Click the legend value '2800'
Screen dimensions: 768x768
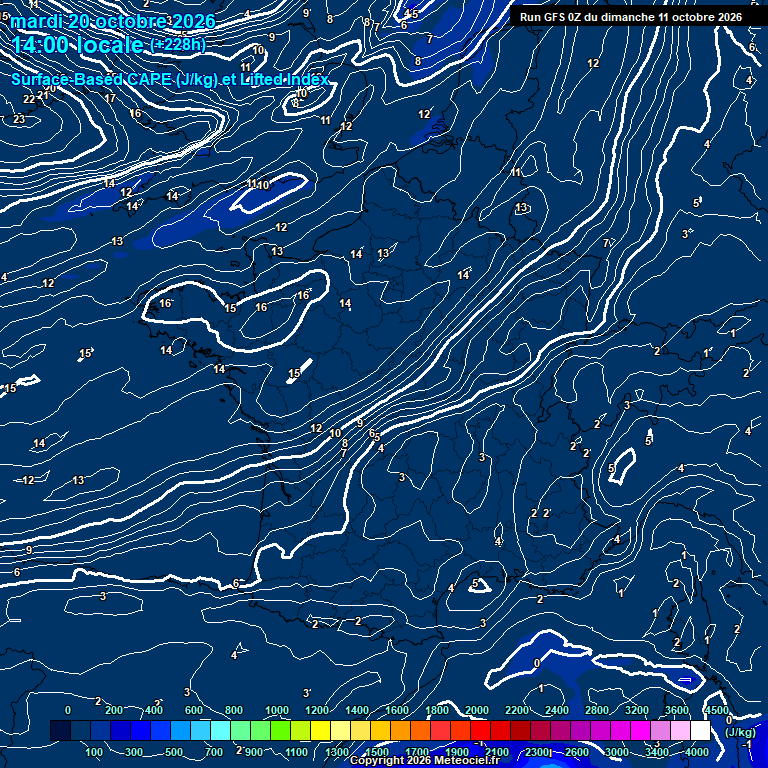pos(597,710)
